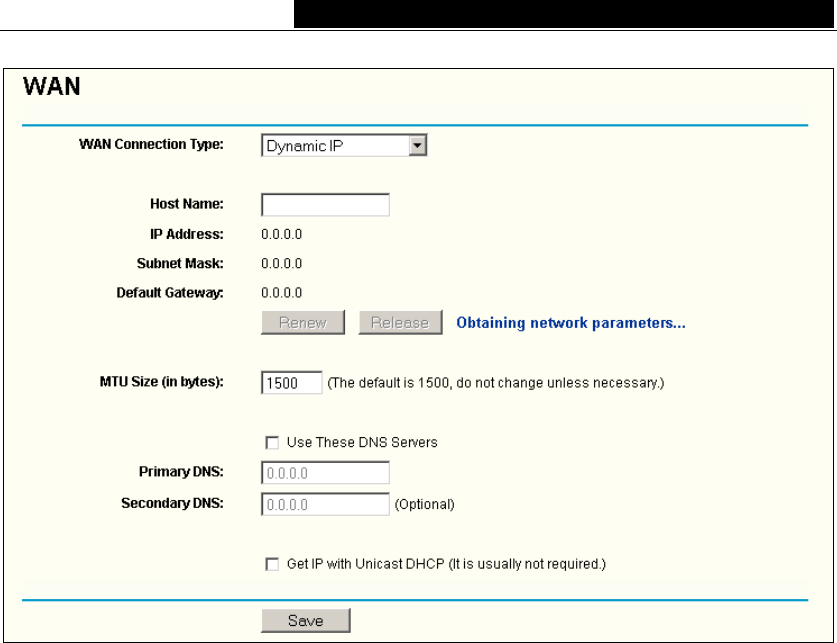The width and height of the screenshot is (837, 643).
Task: Click the MTU default 1500 note text
Action: (x=496, y=383)
